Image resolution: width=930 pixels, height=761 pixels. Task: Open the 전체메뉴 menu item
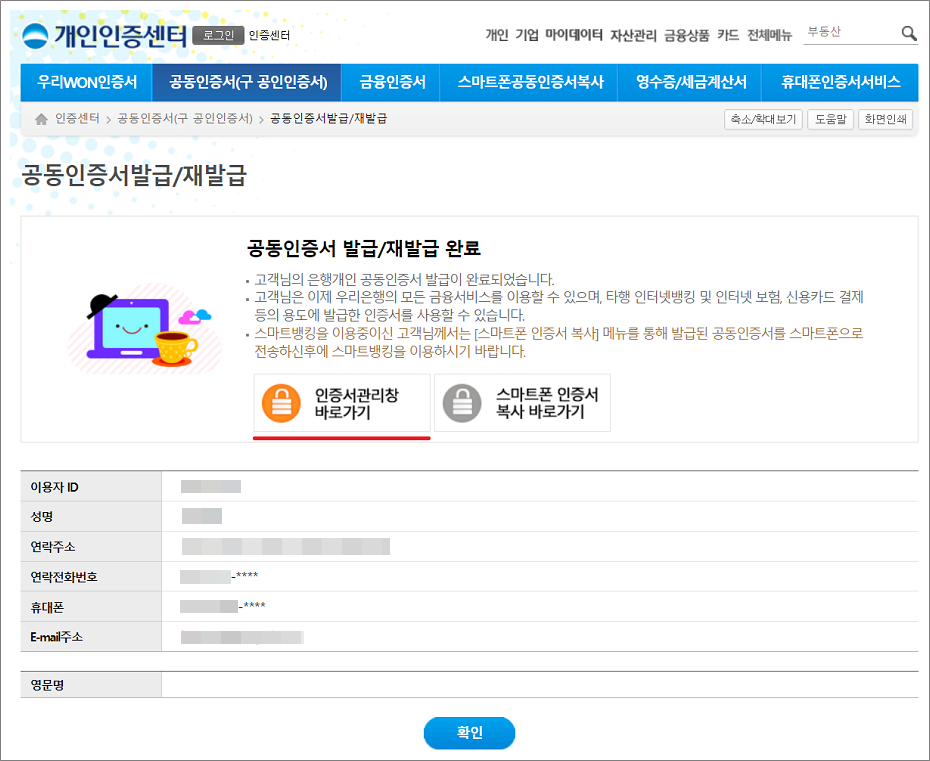[x=770, y=33]
